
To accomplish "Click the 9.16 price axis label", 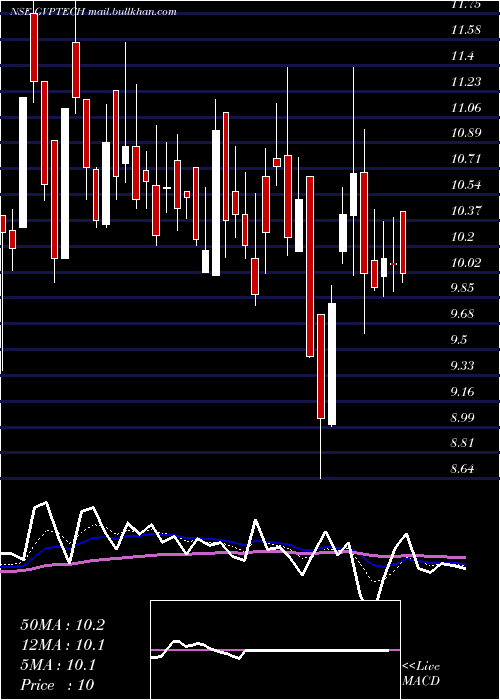I will tap(463, 392).
